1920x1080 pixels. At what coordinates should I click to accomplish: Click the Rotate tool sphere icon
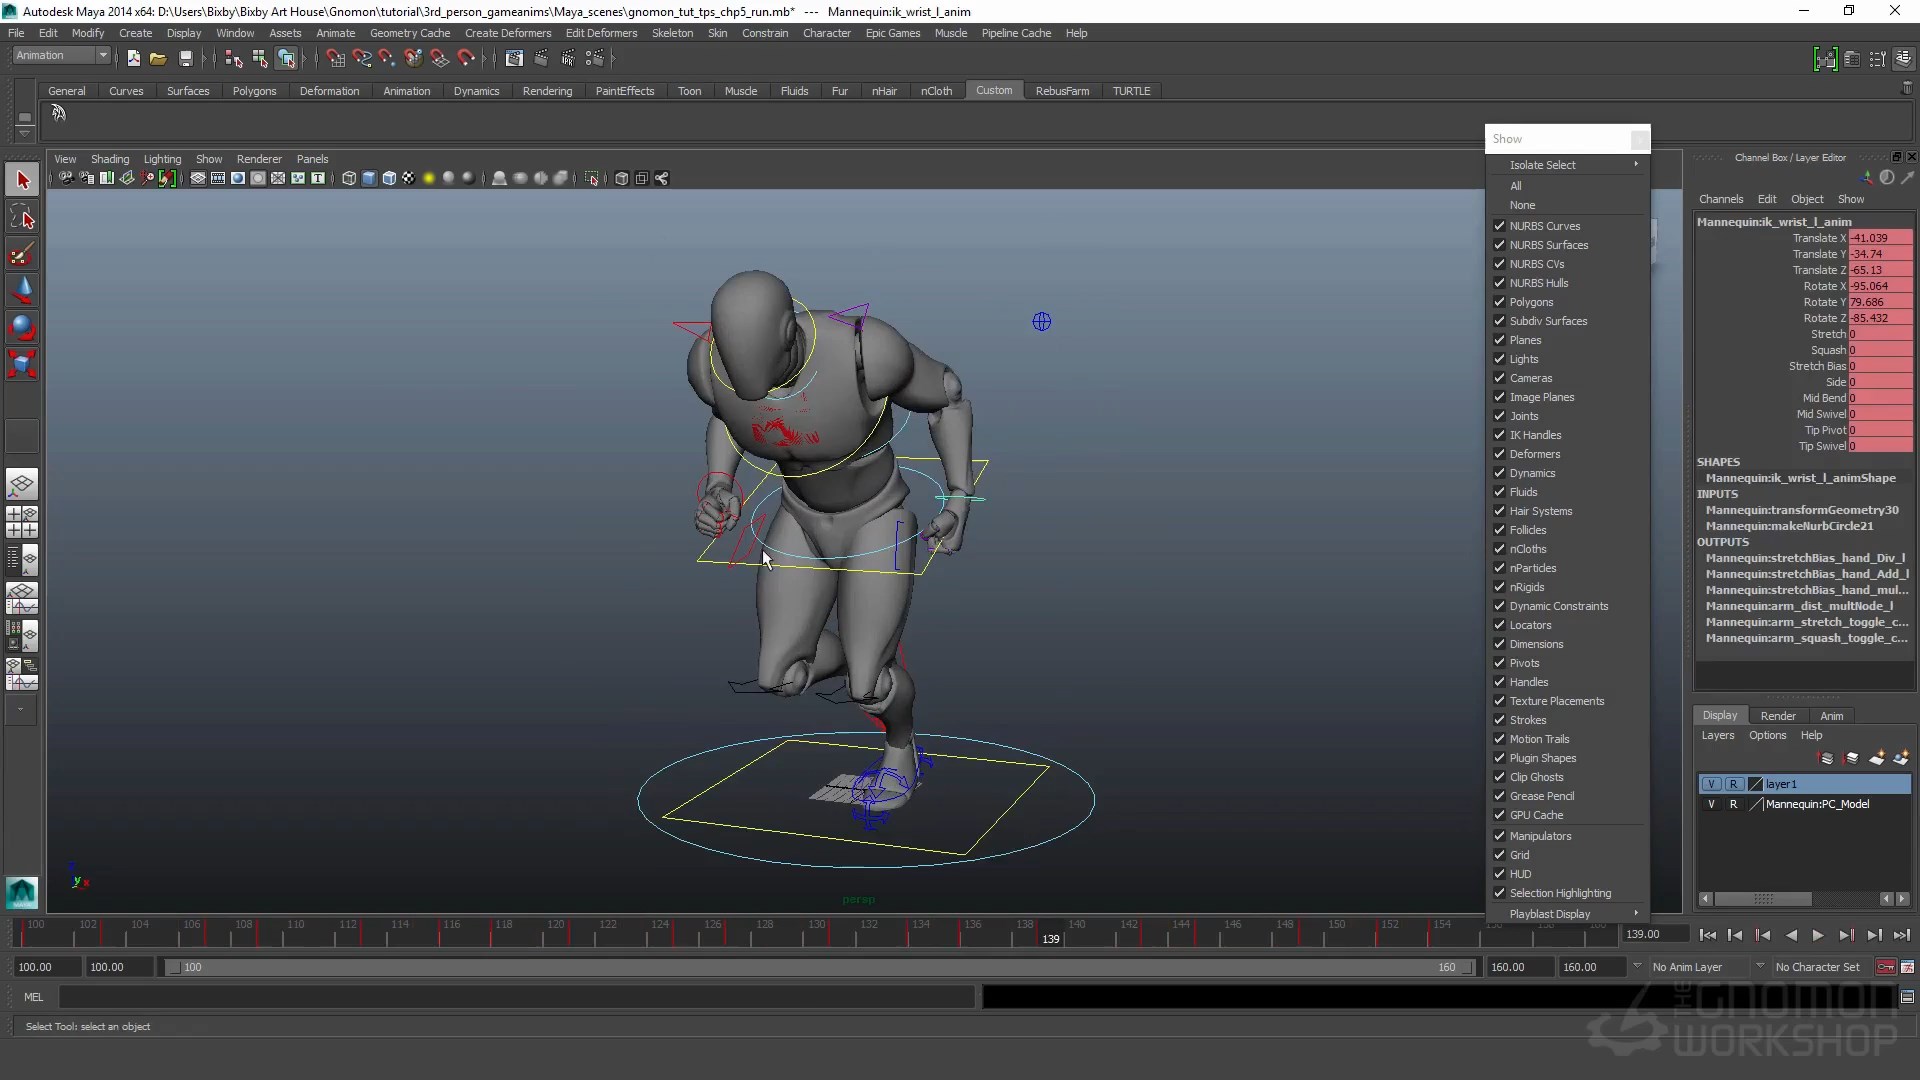[x=22, y=327]
